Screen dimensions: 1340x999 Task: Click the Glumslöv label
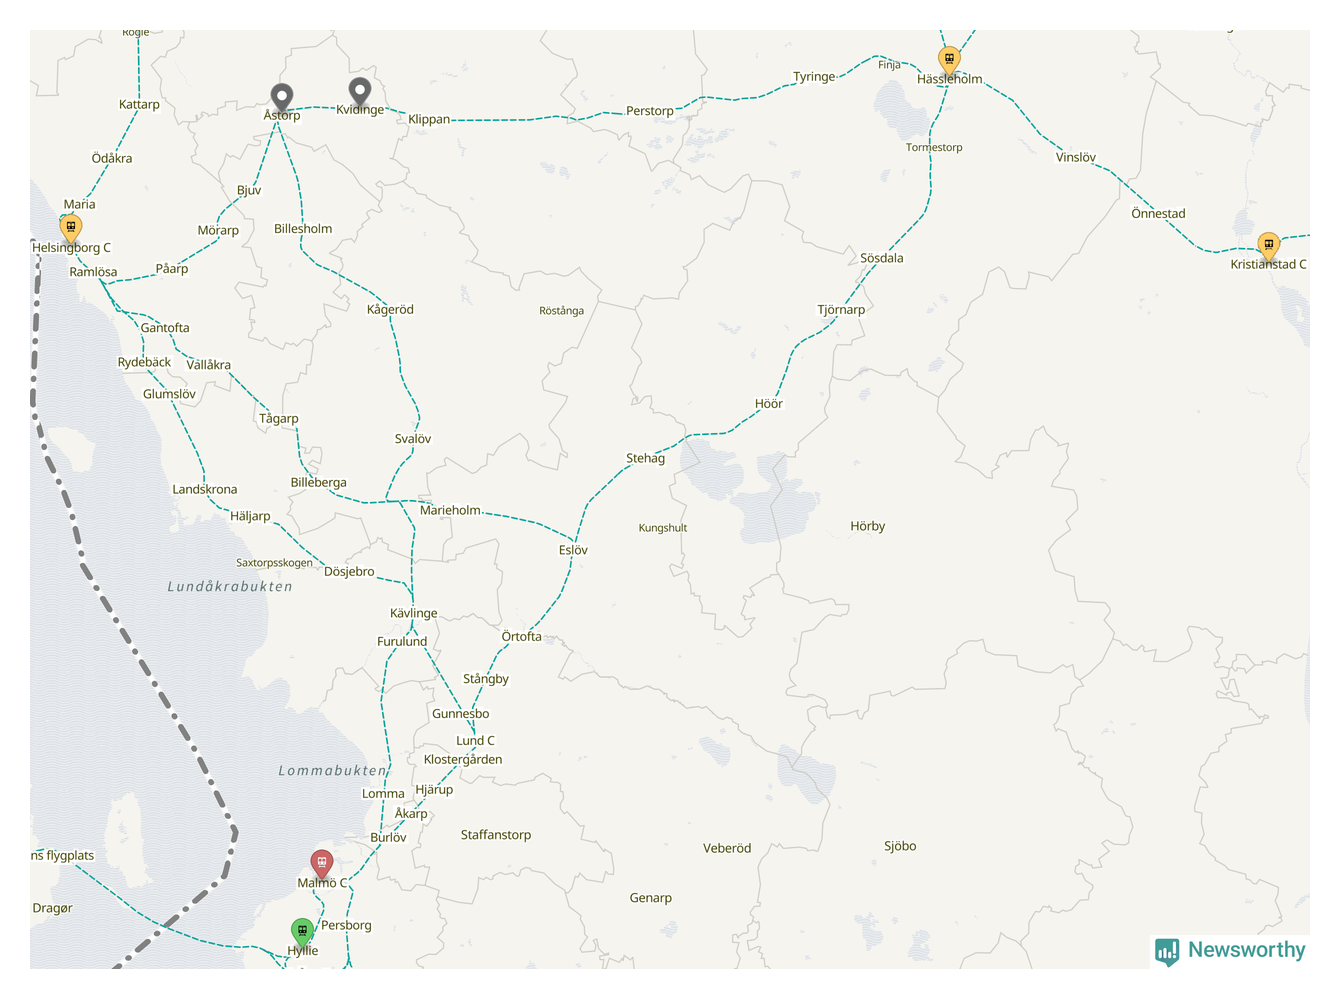click(169, 394)
